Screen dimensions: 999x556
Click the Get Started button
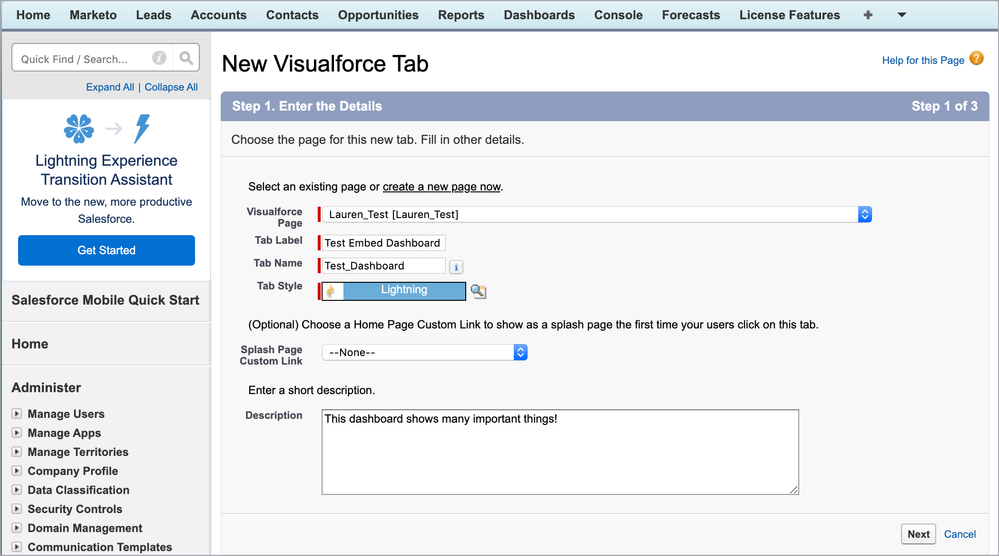[106, 250]
